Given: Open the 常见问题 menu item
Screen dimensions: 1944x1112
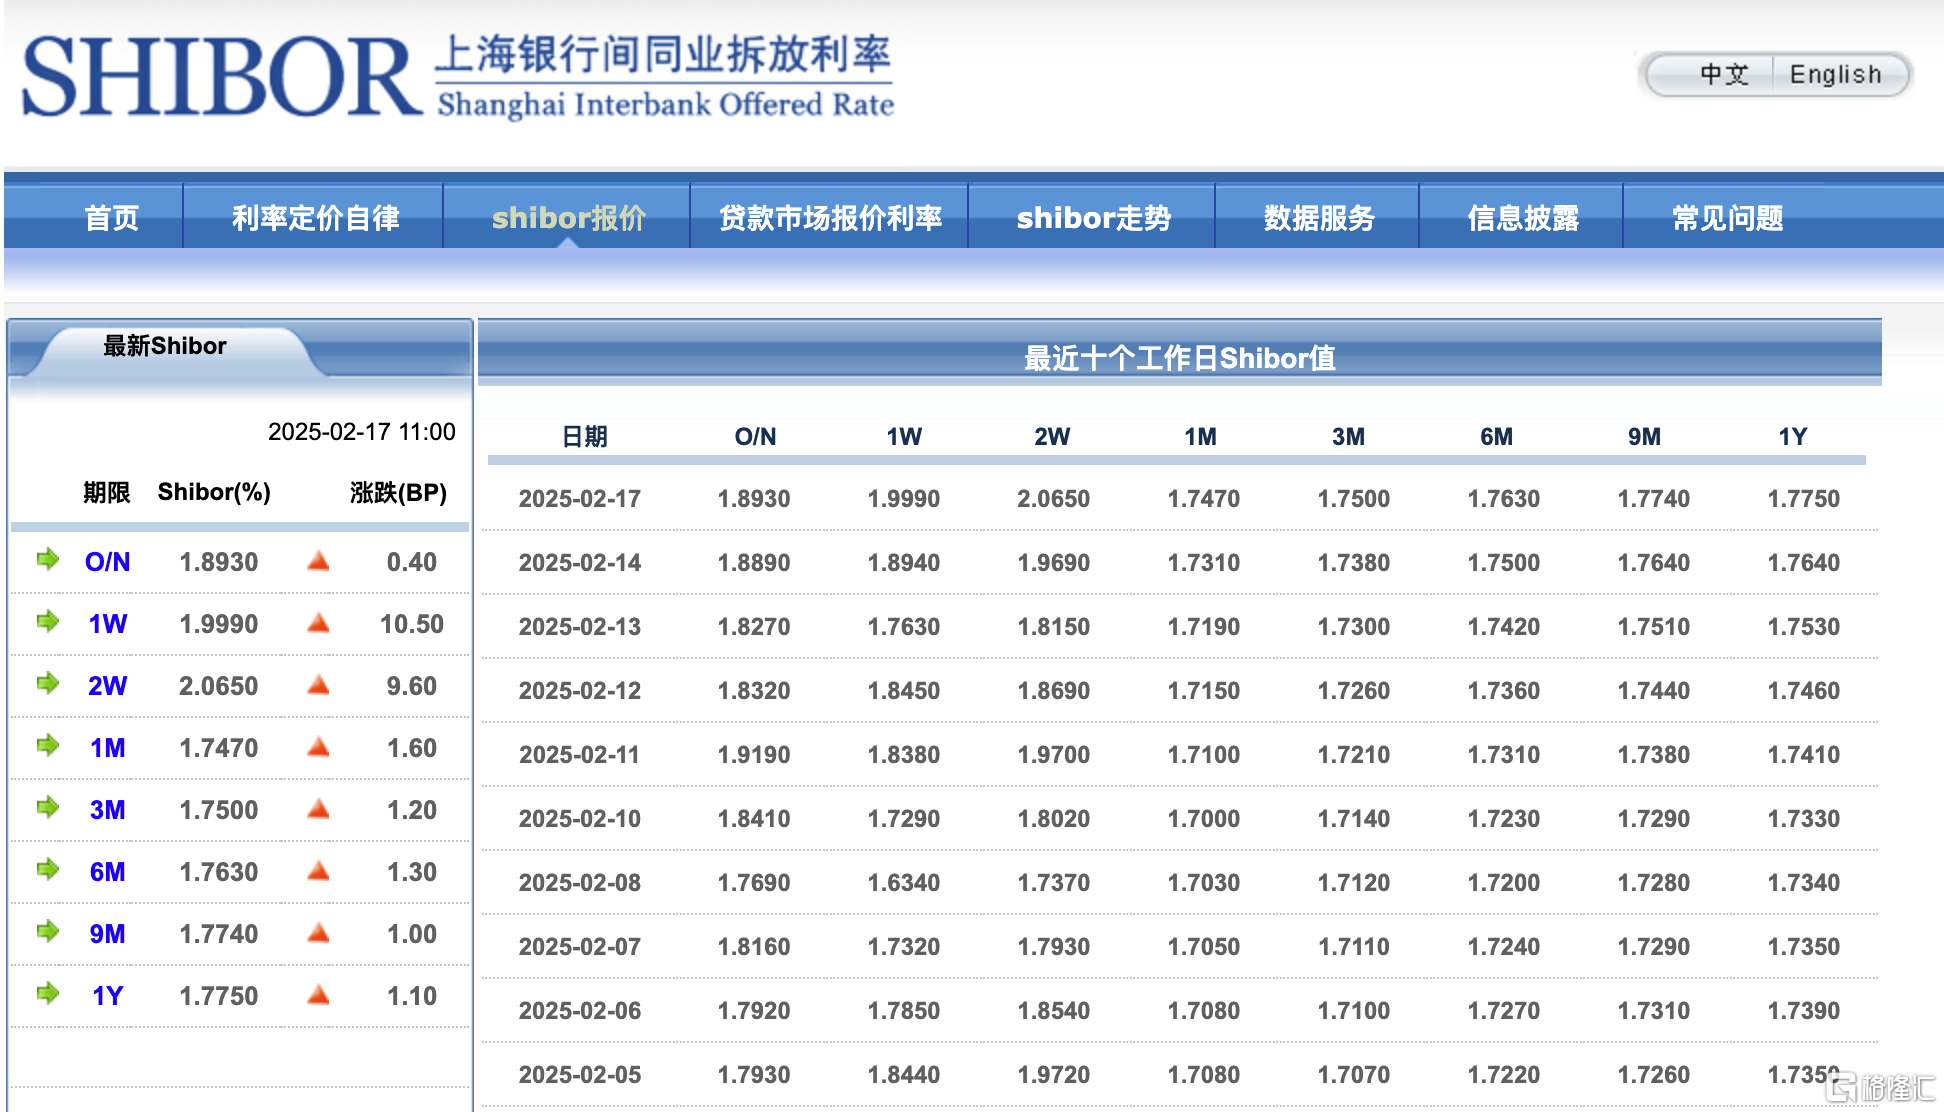Looking at the screenshot, I should coord(1728,218).
